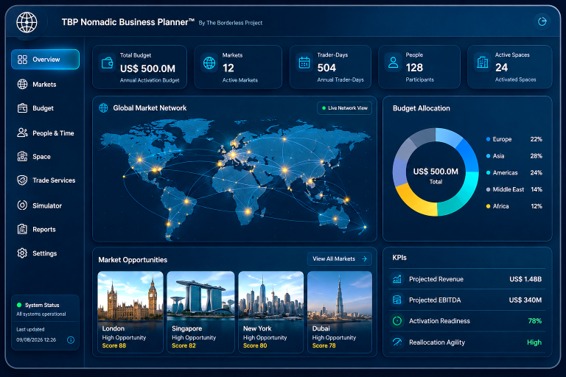Viewport: 566px width, 377px height.
Task: Click the globe logo icon in the header
Action: (x=27, y=22)
